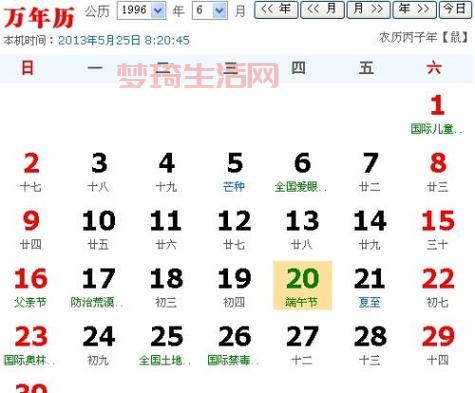Select date 7 with lunar 廿二
Screen dimensions: 475x393
click(370, 172)
